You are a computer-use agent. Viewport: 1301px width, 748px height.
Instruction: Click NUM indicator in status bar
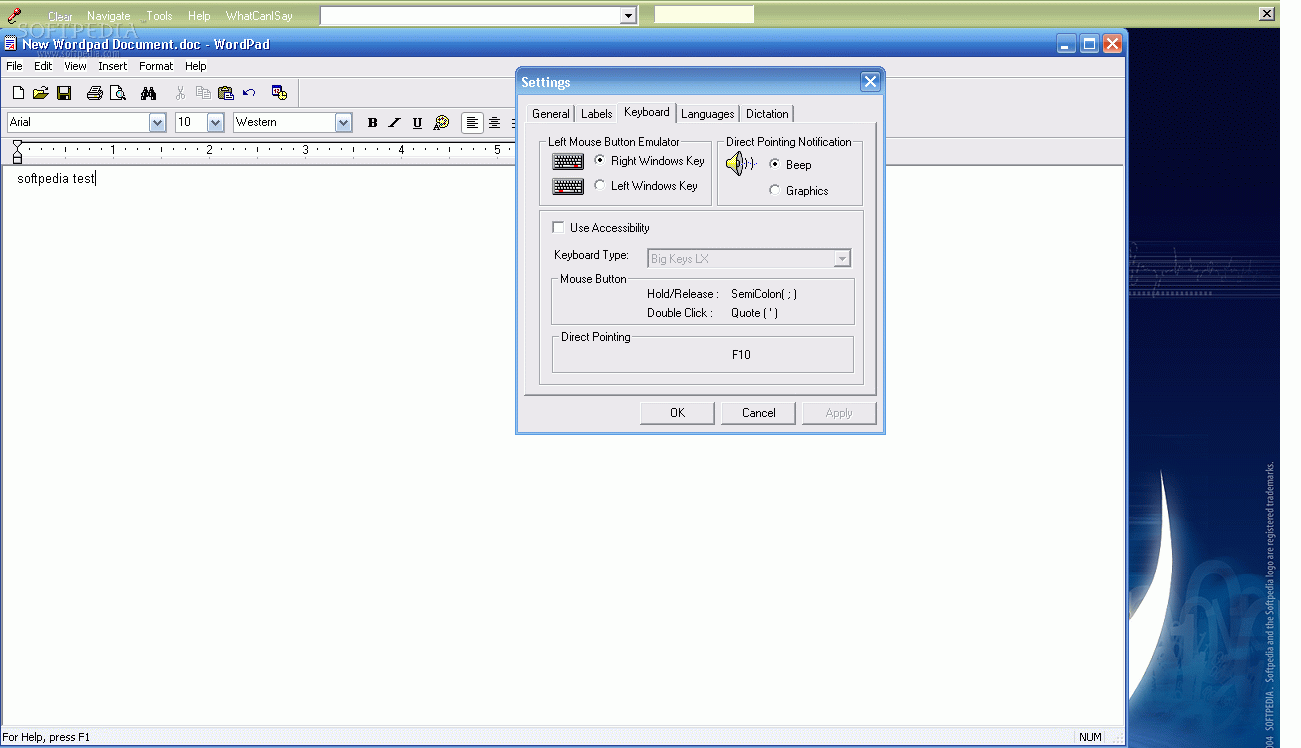(x=1090, y=737)
